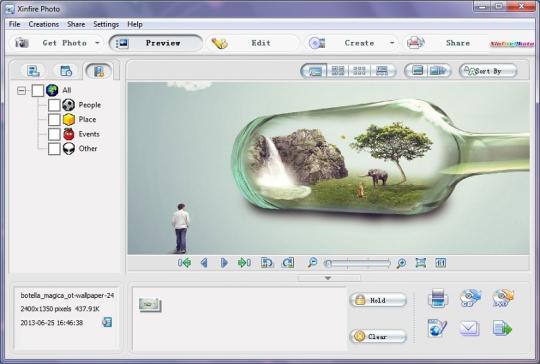This screenshot has width=540, height=364.
Task: Burn photos to CD
Action: point(470,298)
